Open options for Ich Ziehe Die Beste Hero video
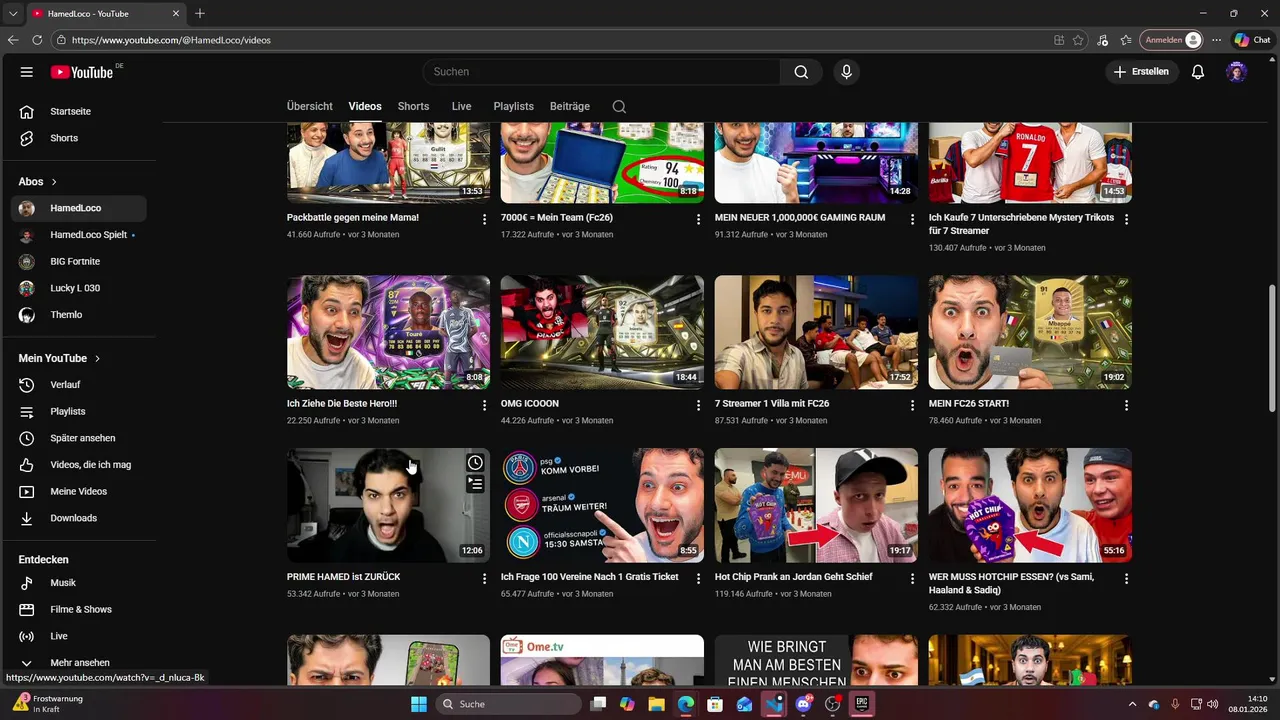The width and height of the screenshot is (1280, 720). (x=485, y=405)
